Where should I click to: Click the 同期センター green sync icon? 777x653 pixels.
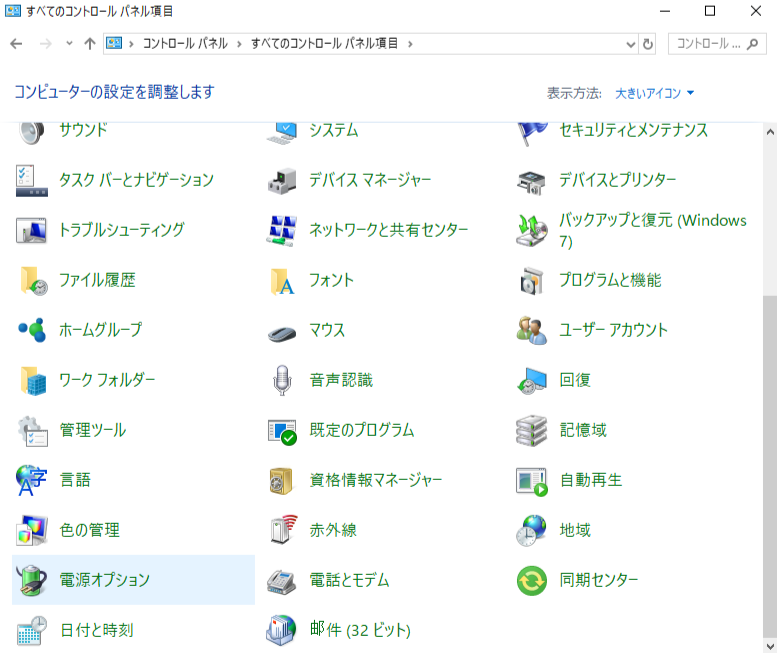pyautogui.click(x=532, y=580)
